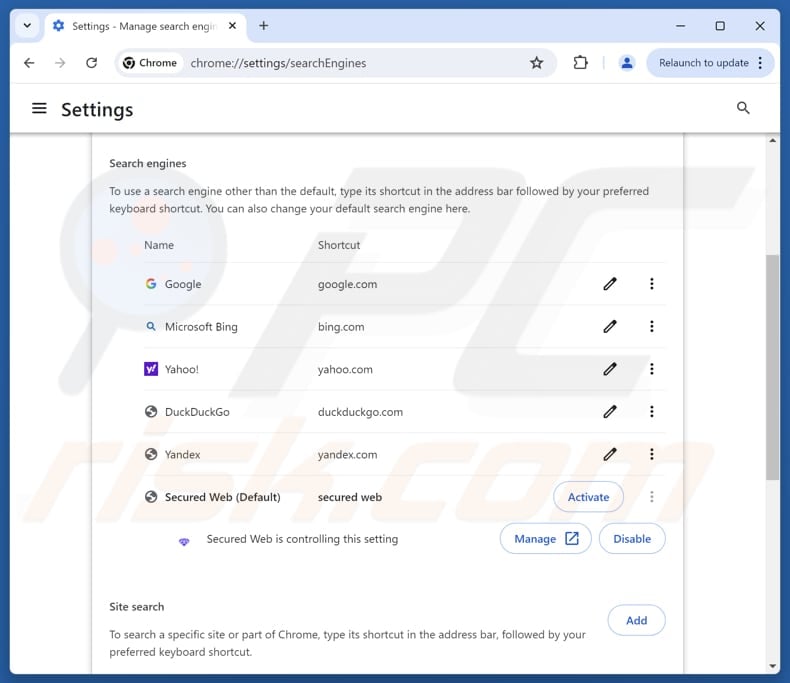Activate the Secured Web search engine
This screenshot has width=790, height=683.
tap(588, 497)
